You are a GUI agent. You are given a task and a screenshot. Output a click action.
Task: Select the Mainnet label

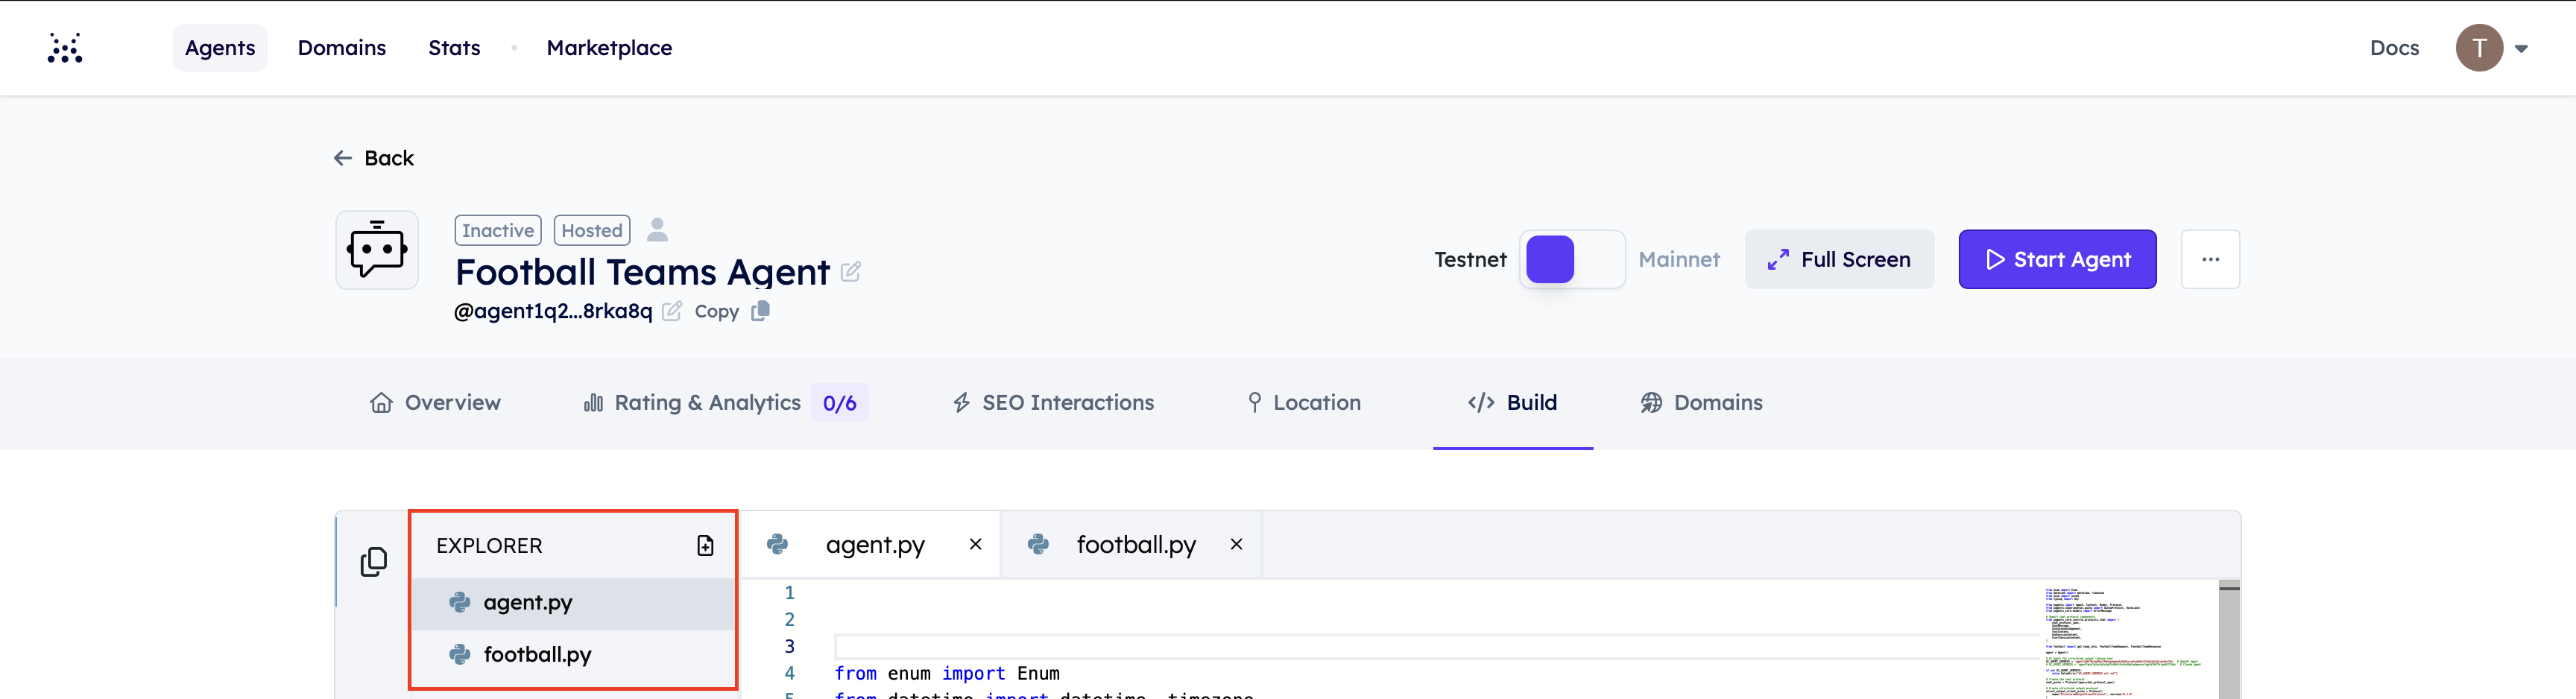[1679, 260]
